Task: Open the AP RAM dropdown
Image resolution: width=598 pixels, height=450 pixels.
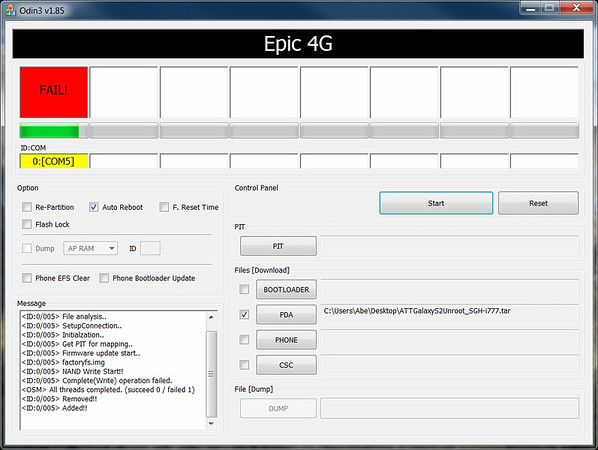Action: point(90,248)
